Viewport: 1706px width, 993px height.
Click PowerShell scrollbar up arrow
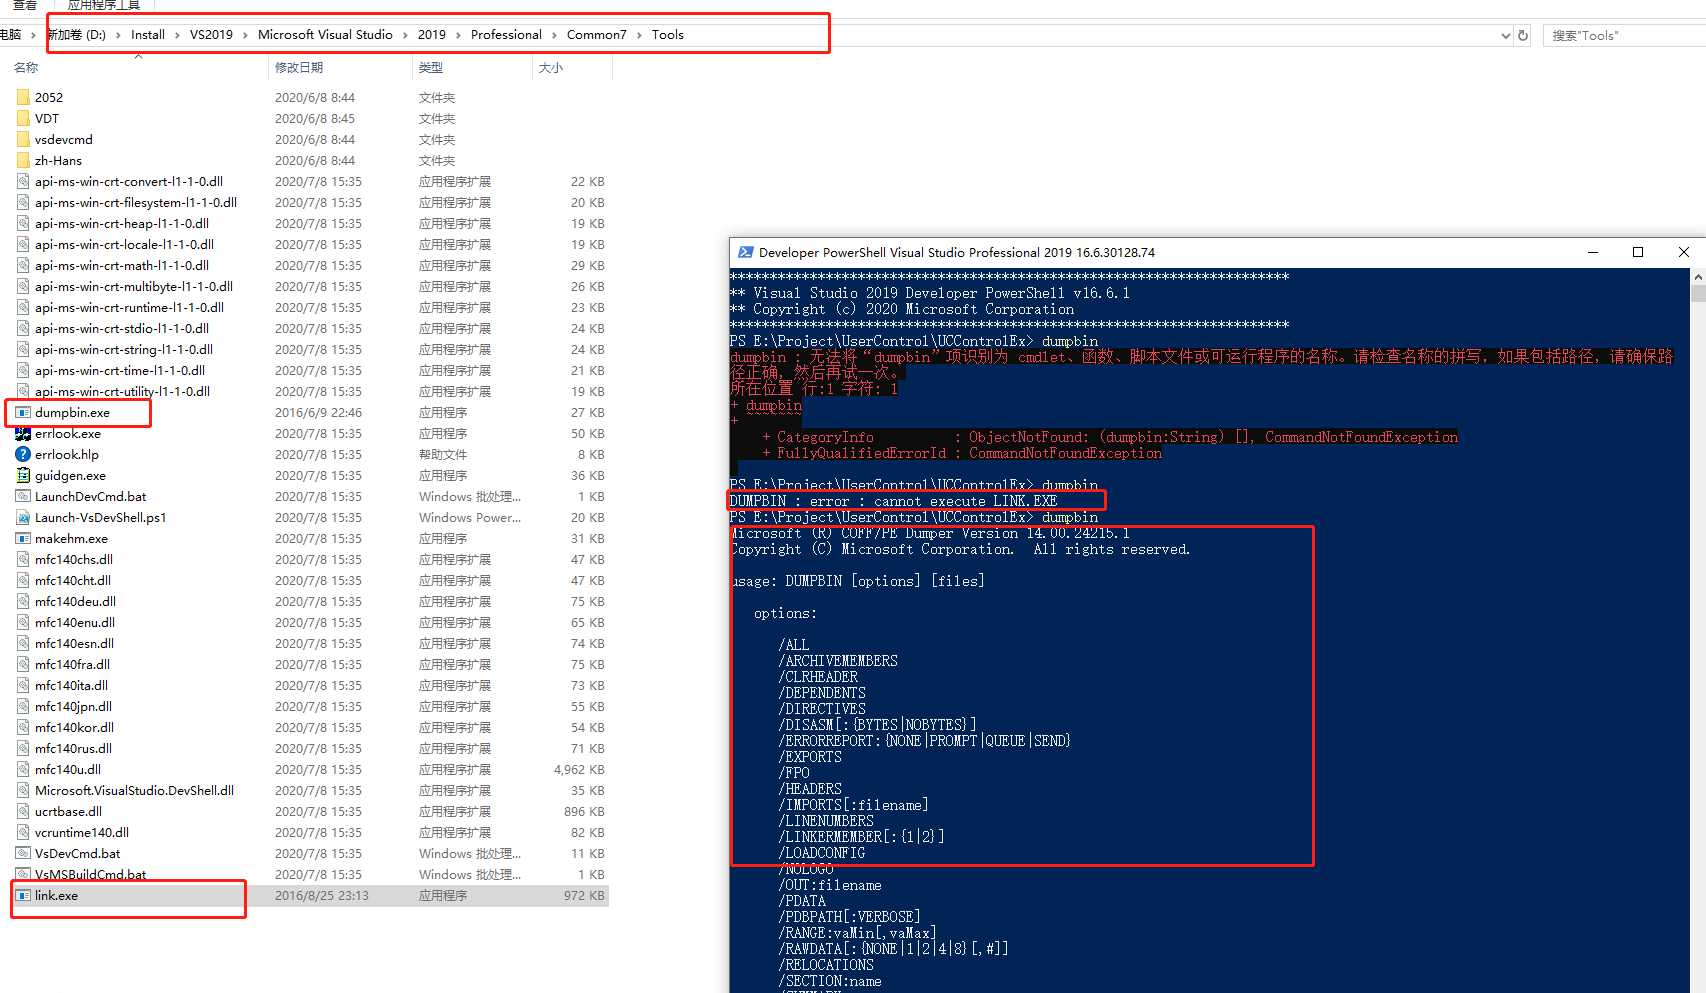(1698, 277)
